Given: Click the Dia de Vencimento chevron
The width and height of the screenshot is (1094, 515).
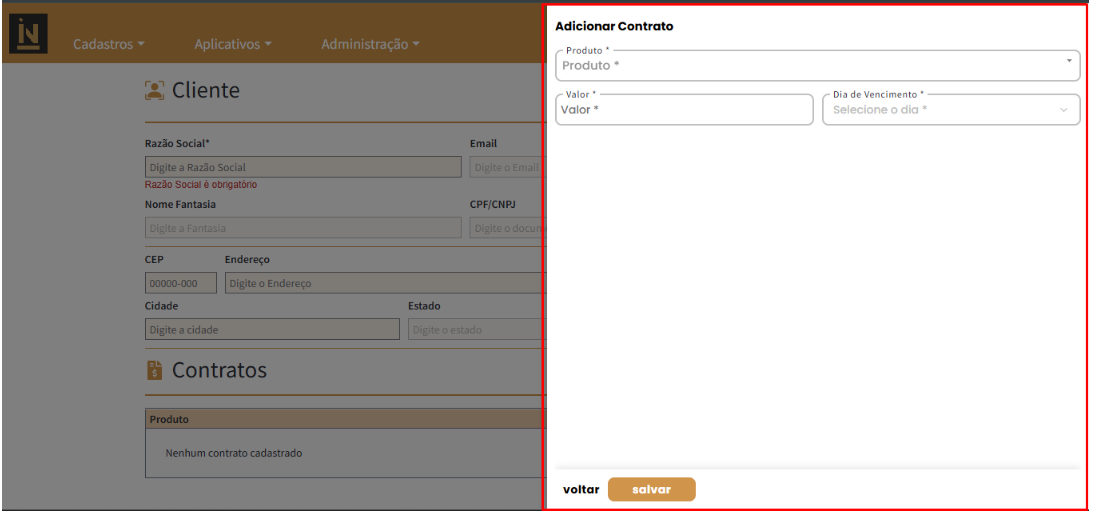Looking at the screenshot, I should tap(1064, 110).
